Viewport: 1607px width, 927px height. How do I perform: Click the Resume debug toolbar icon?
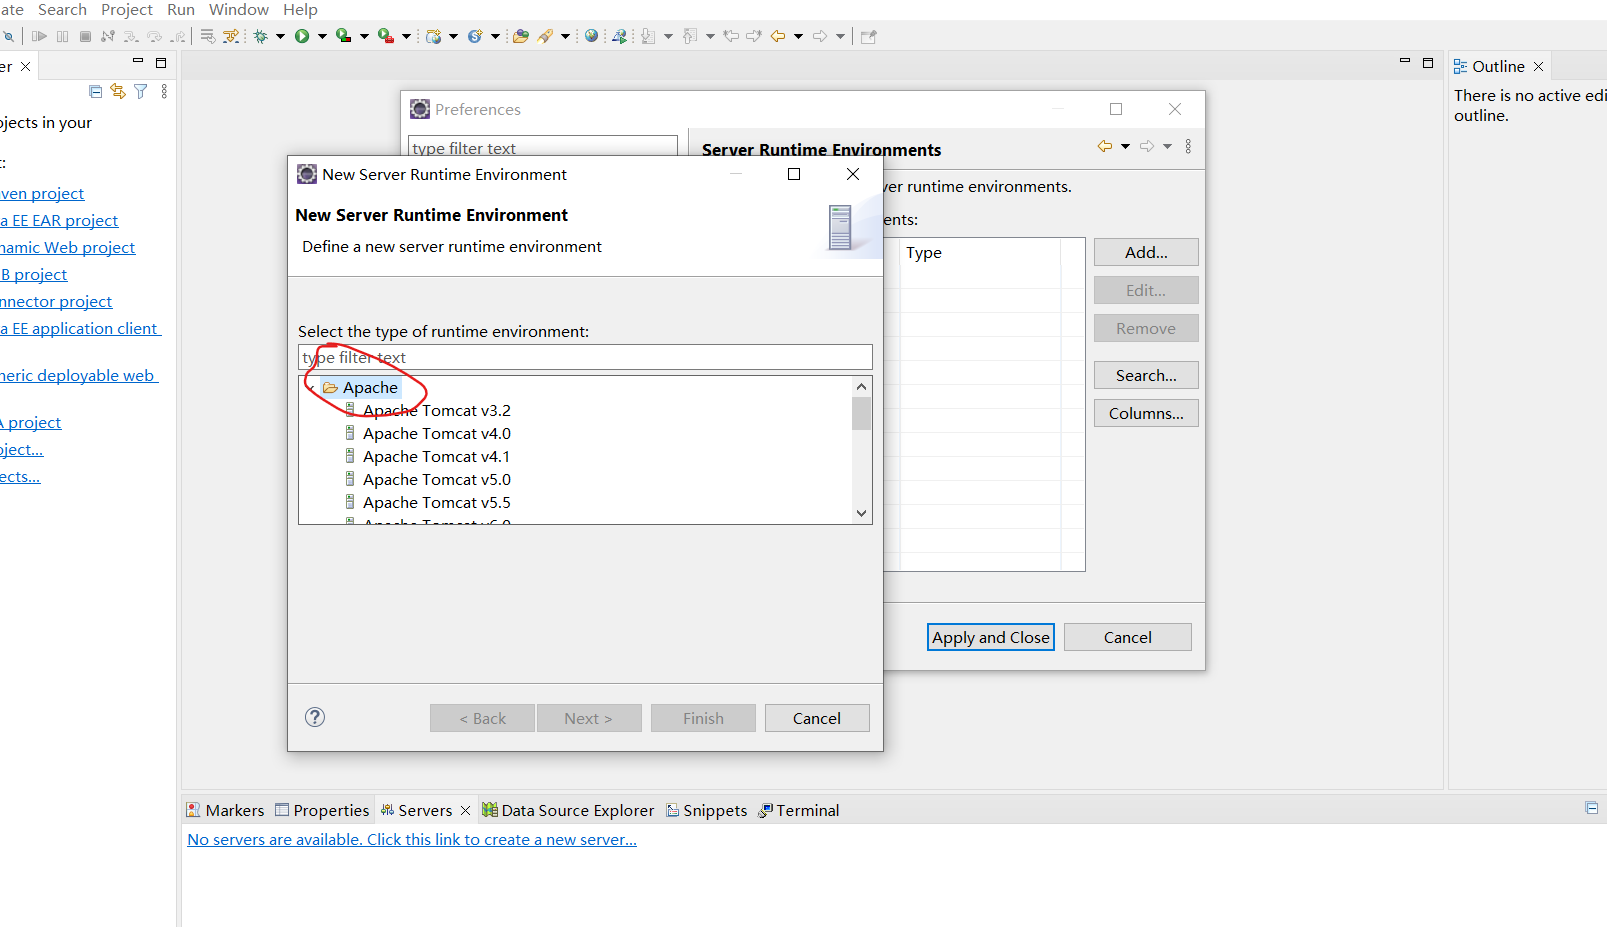point(39,36)
